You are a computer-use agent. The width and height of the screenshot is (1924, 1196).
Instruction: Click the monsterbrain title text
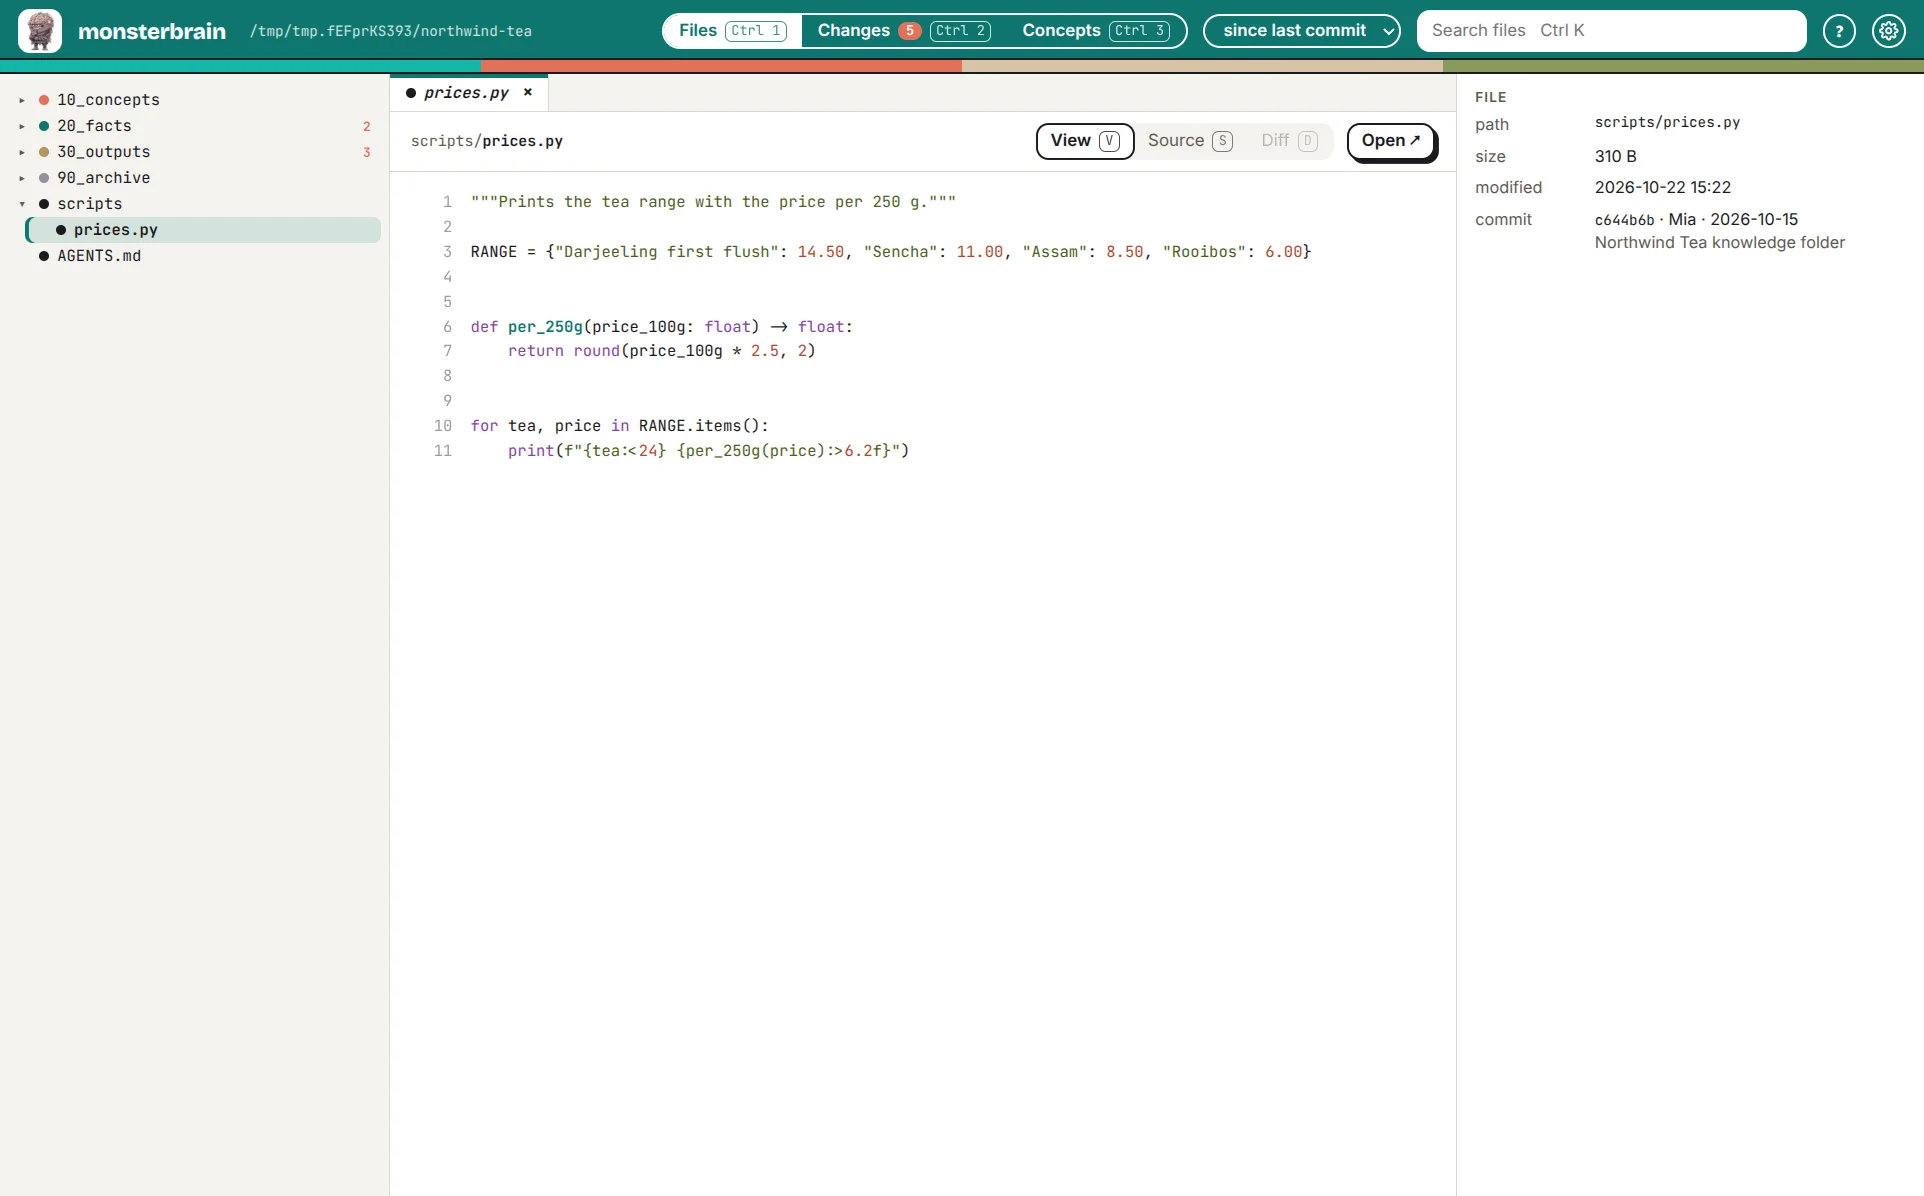(x=152, y=31)
